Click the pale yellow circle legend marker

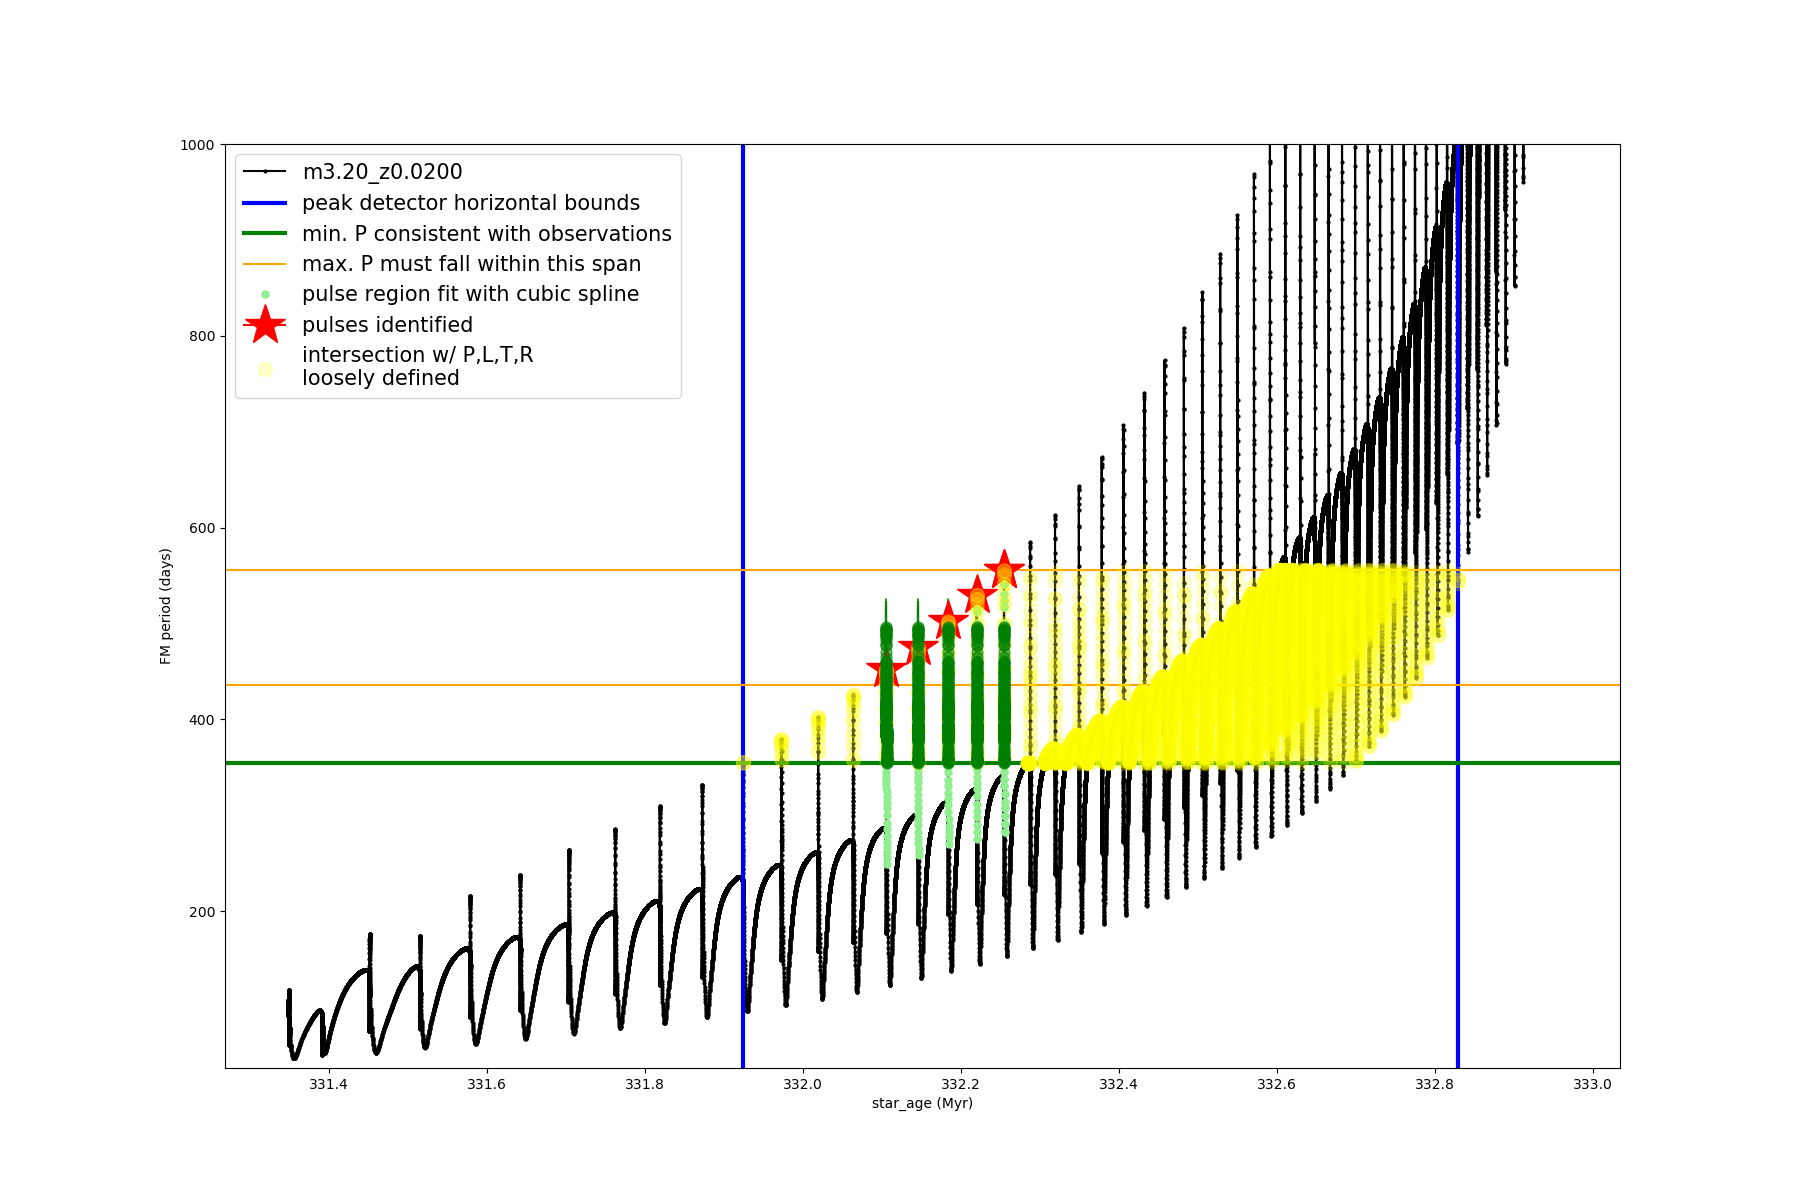point(265,369)
